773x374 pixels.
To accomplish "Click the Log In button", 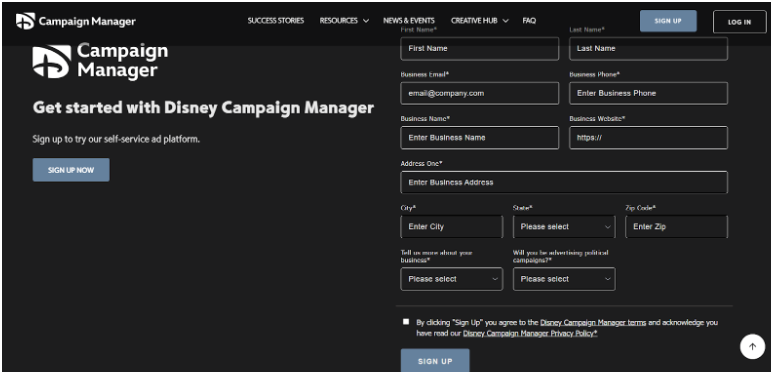I will pos(739,22).
